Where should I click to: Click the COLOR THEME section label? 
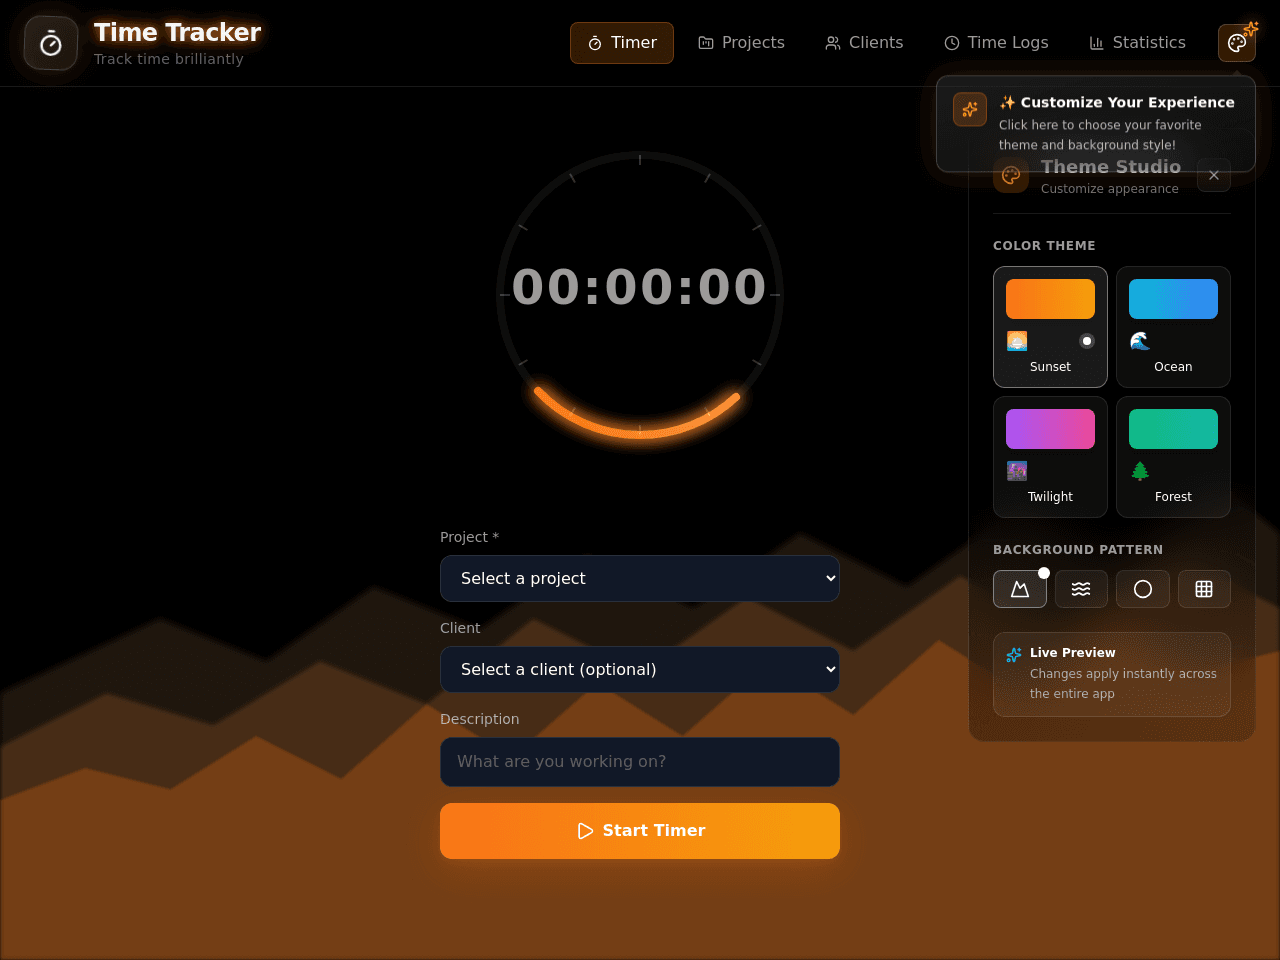point(1044,246)
